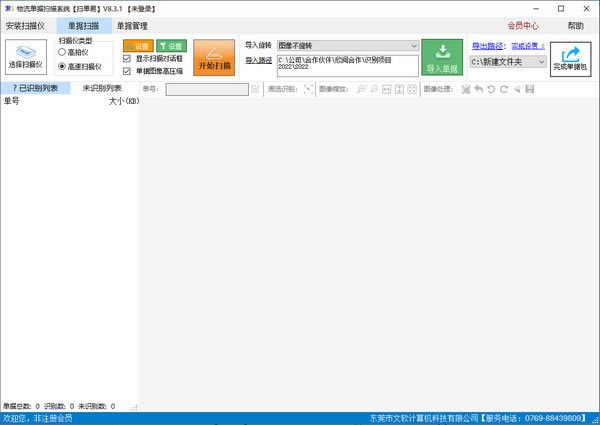Click the save icon in image processing
600x425 pixels.
[529, 89]
